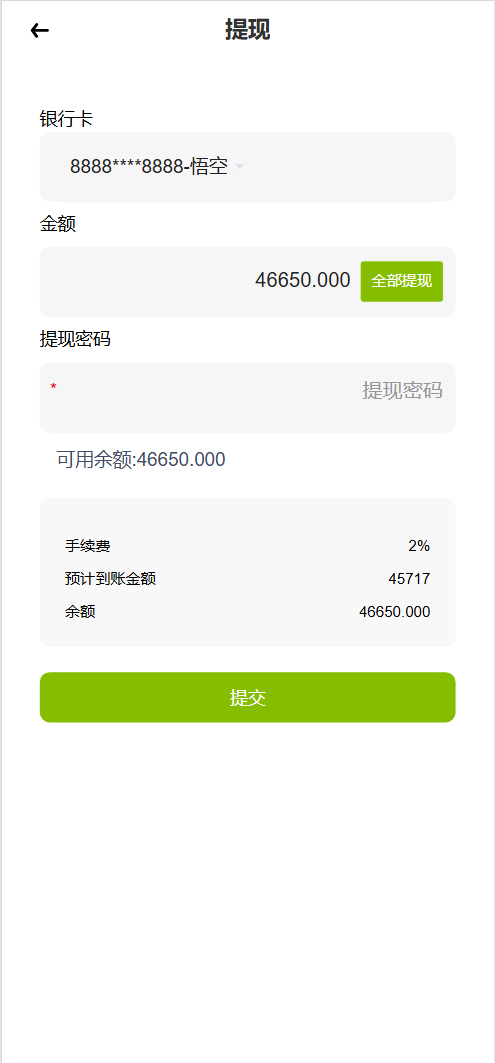495x1063 pixels.
Task: Click the red asterisk in password field
Action: (54, 387)
